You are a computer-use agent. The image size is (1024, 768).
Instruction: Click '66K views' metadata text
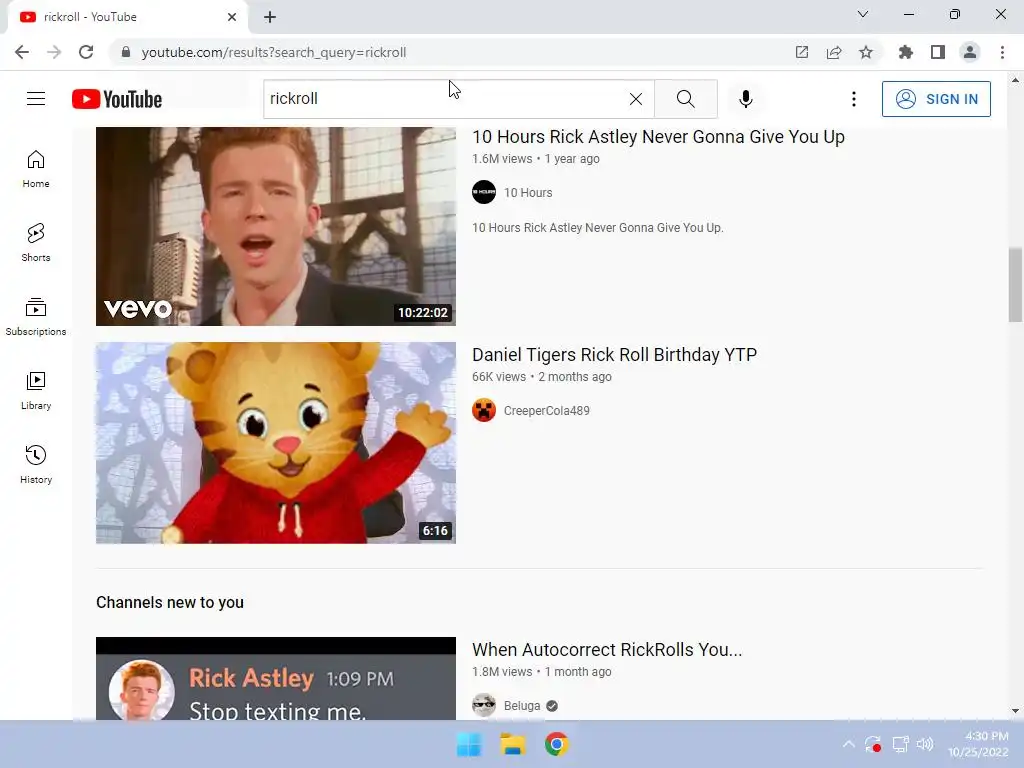point(498,377)
